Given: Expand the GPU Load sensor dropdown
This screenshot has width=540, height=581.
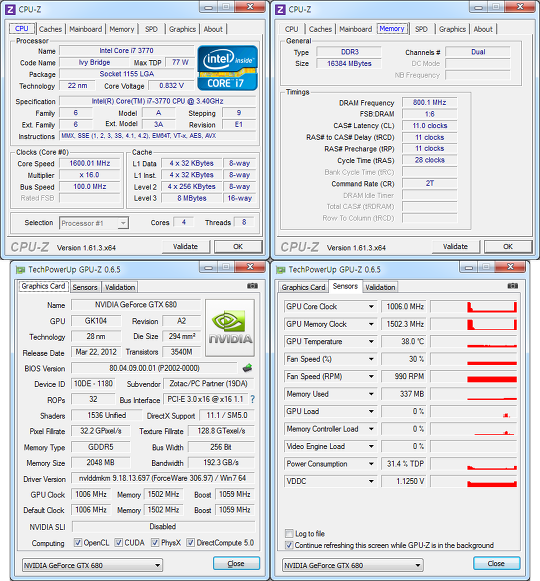Looking at the screenshot, I should pyautogui.click(x=371, y=411).
